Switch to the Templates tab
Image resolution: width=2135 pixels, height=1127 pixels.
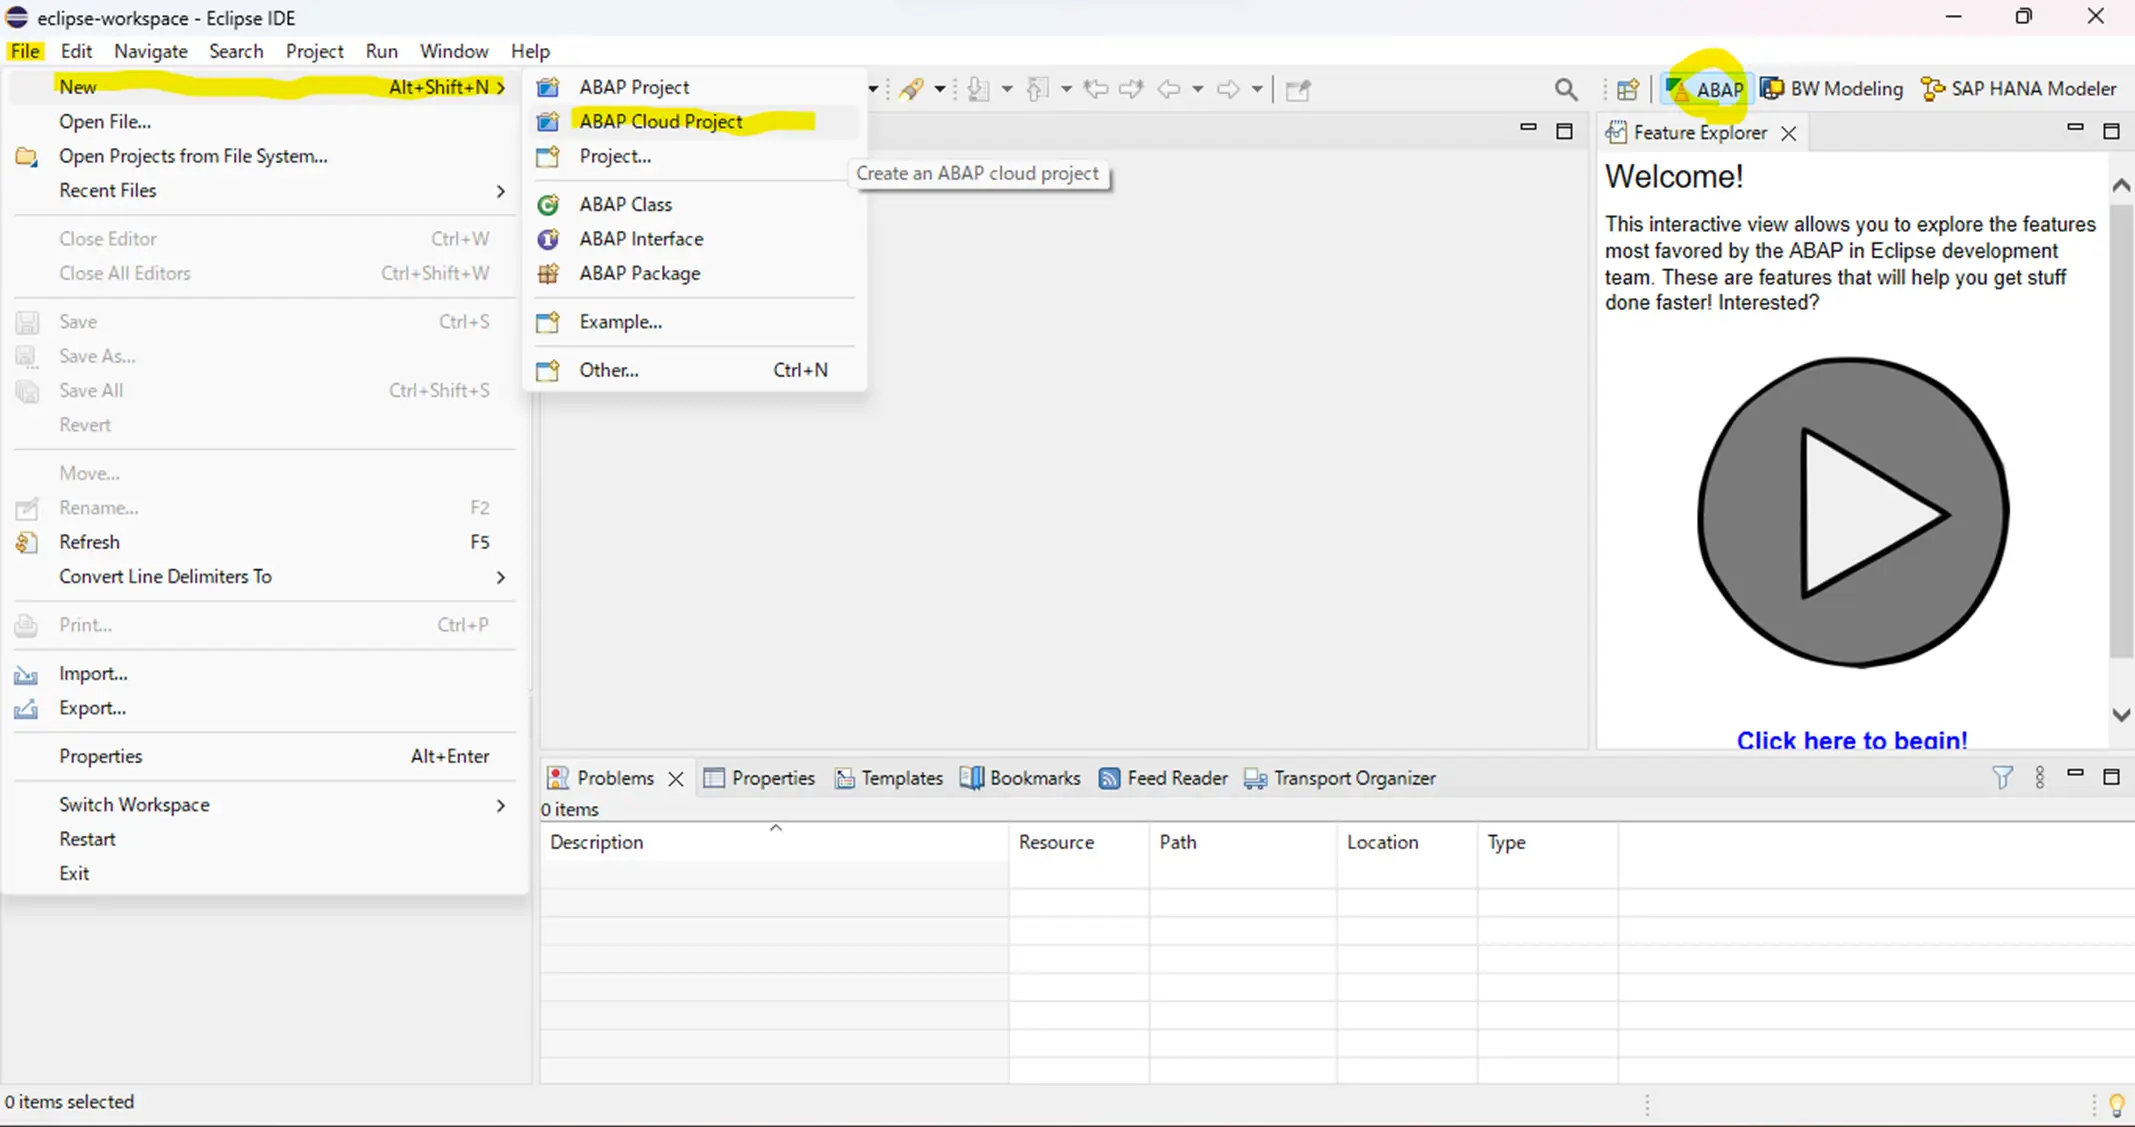[x=889, y=778]
